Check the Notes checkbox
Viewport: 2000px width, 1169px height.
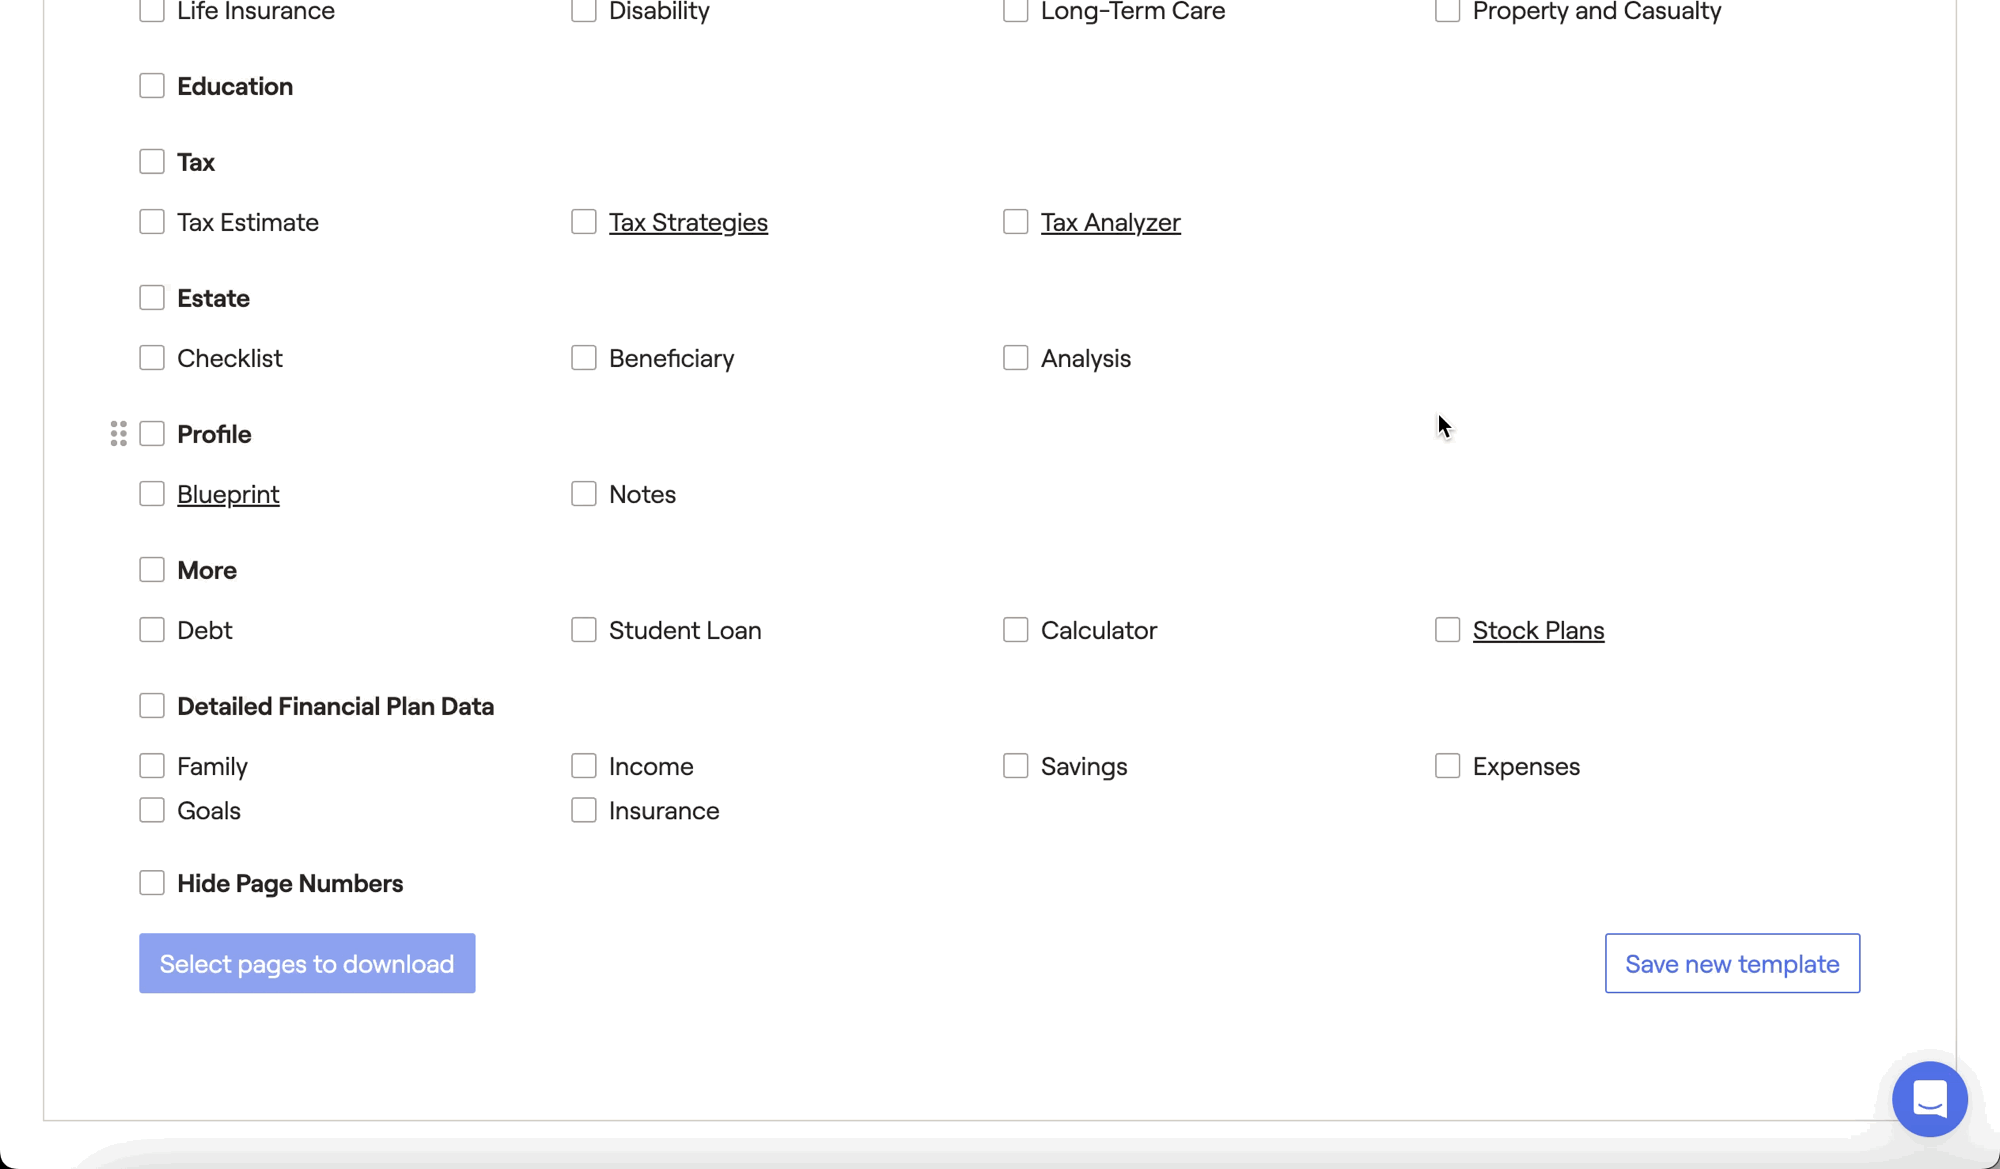[584, 494]
